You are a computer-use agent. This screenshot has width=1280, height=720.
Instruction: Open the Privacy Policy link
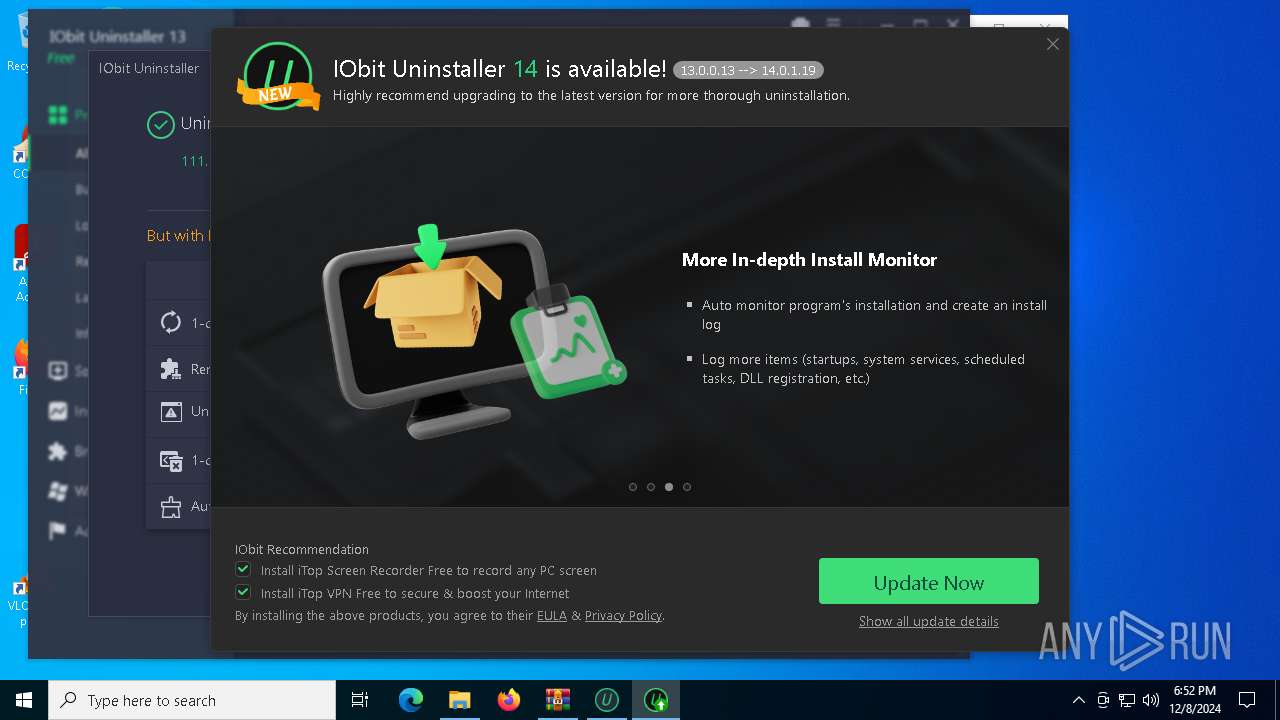click(x=623, y=616)
